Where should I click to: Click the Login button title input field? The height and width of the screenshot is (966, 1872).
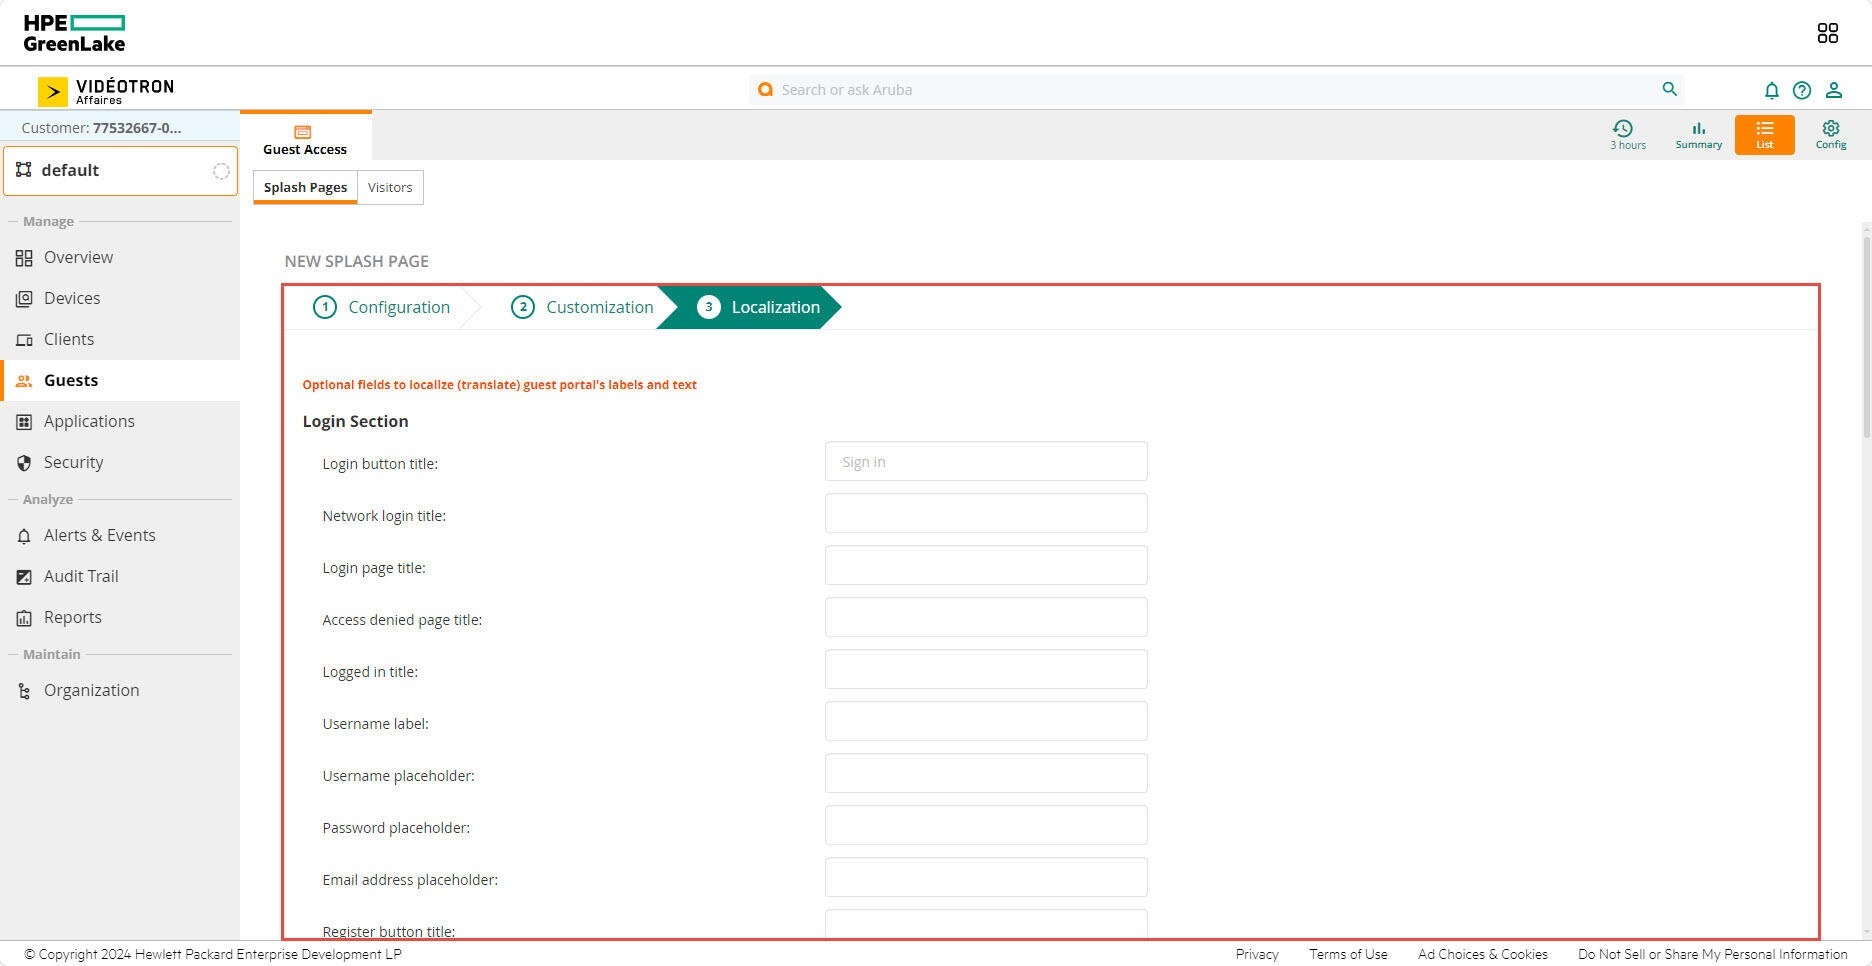tap(985, 461)
